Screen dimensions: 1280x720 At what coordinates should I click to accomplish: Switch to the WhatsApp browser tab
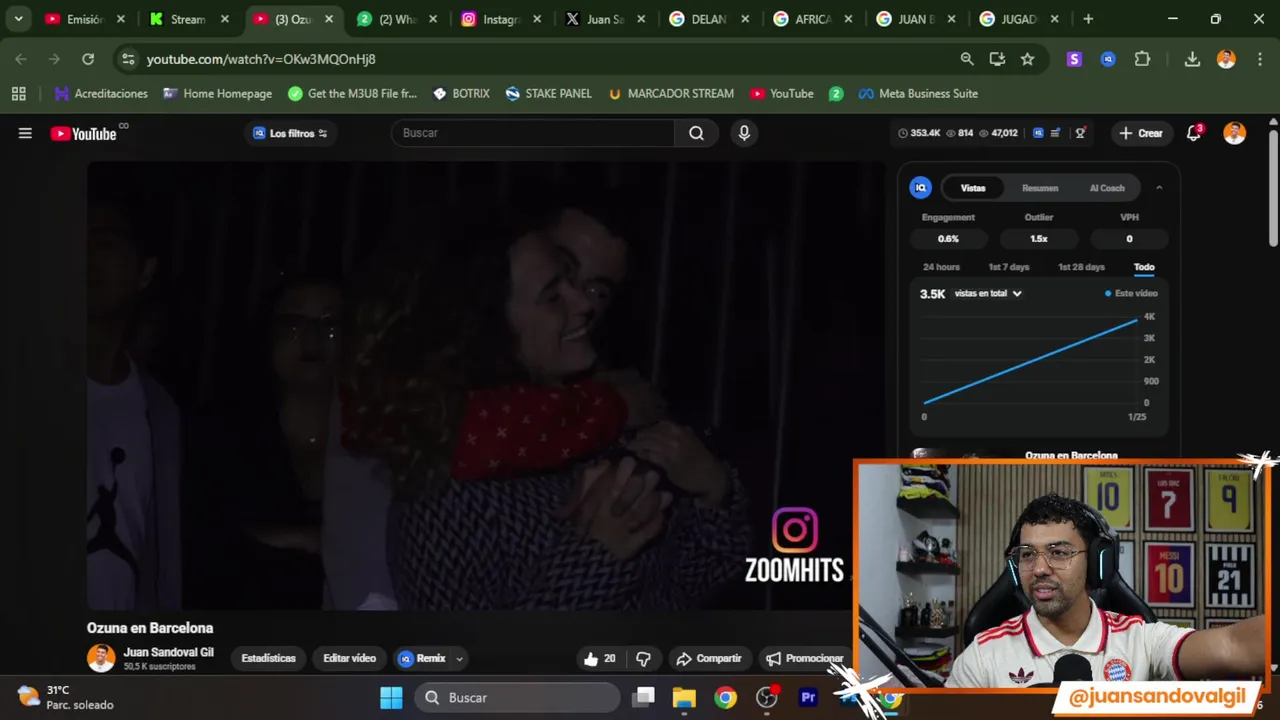pos(396,19)
